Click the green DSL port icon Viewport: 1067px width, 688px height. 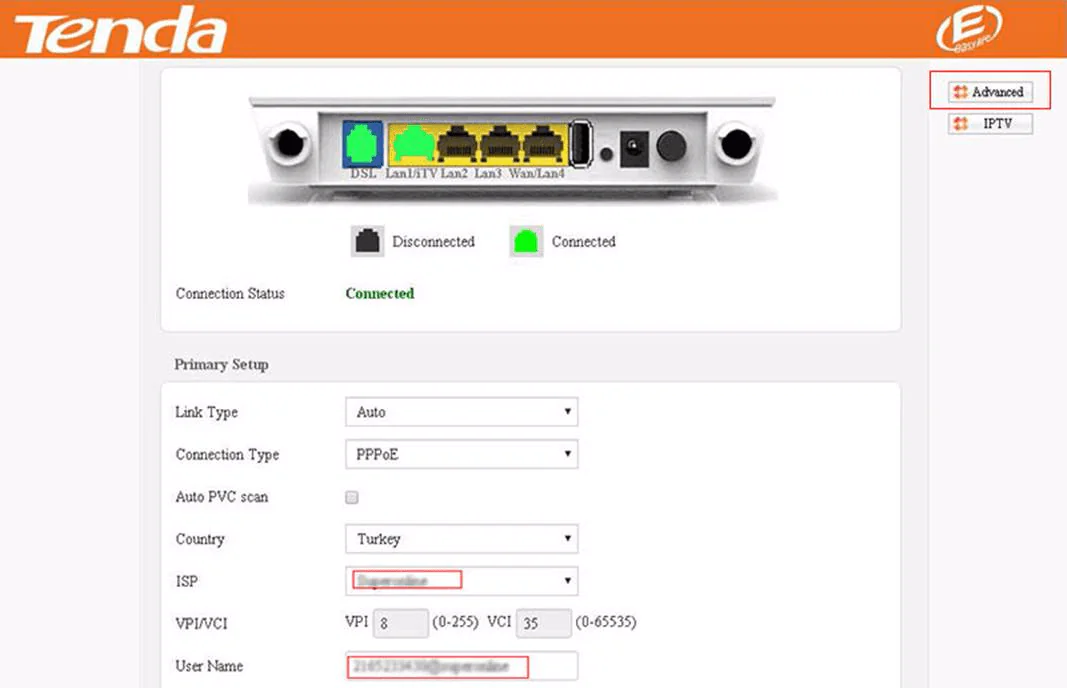point(362,144)
